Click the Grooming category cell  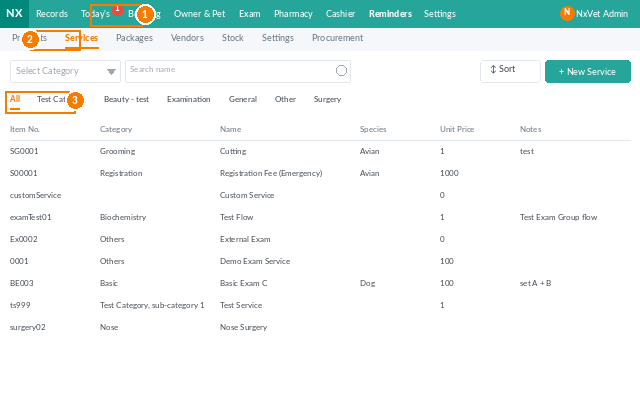tap(118, 151)
